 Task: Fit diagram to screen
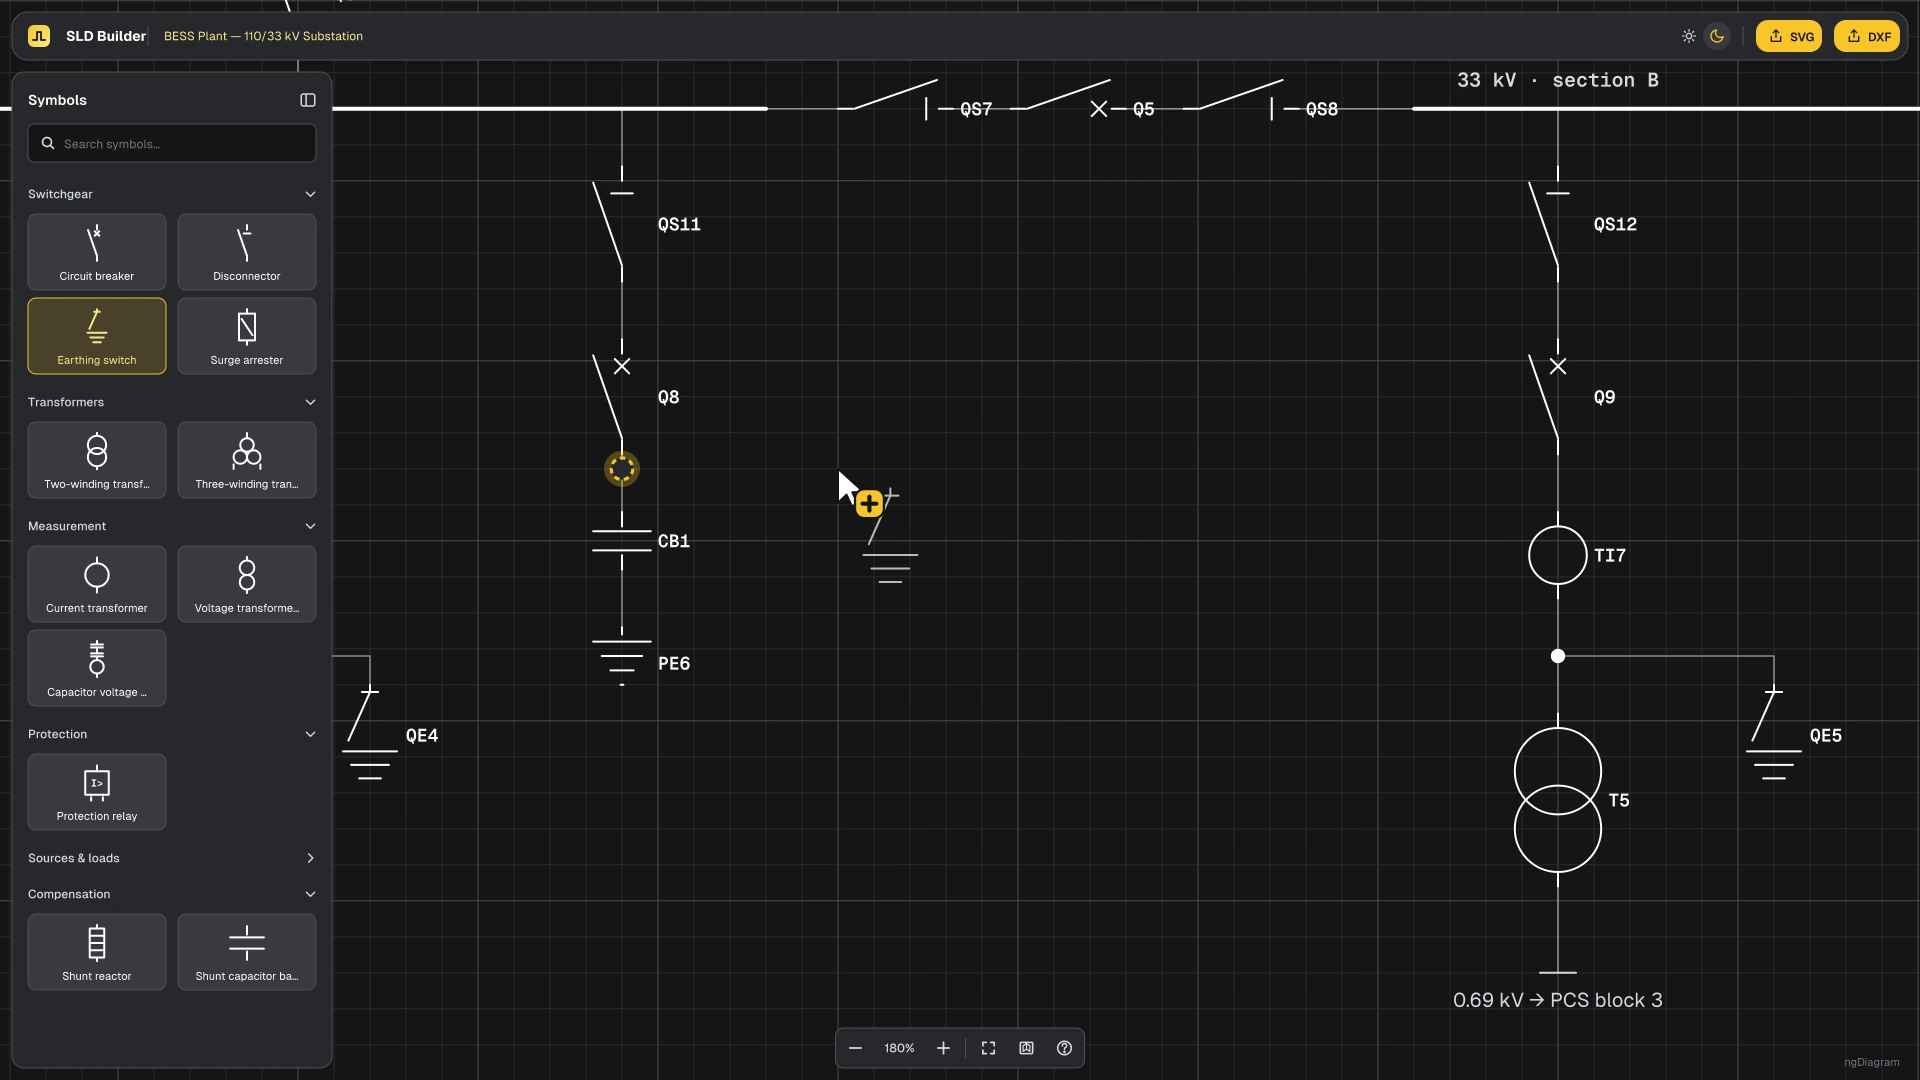point(988,1048)
